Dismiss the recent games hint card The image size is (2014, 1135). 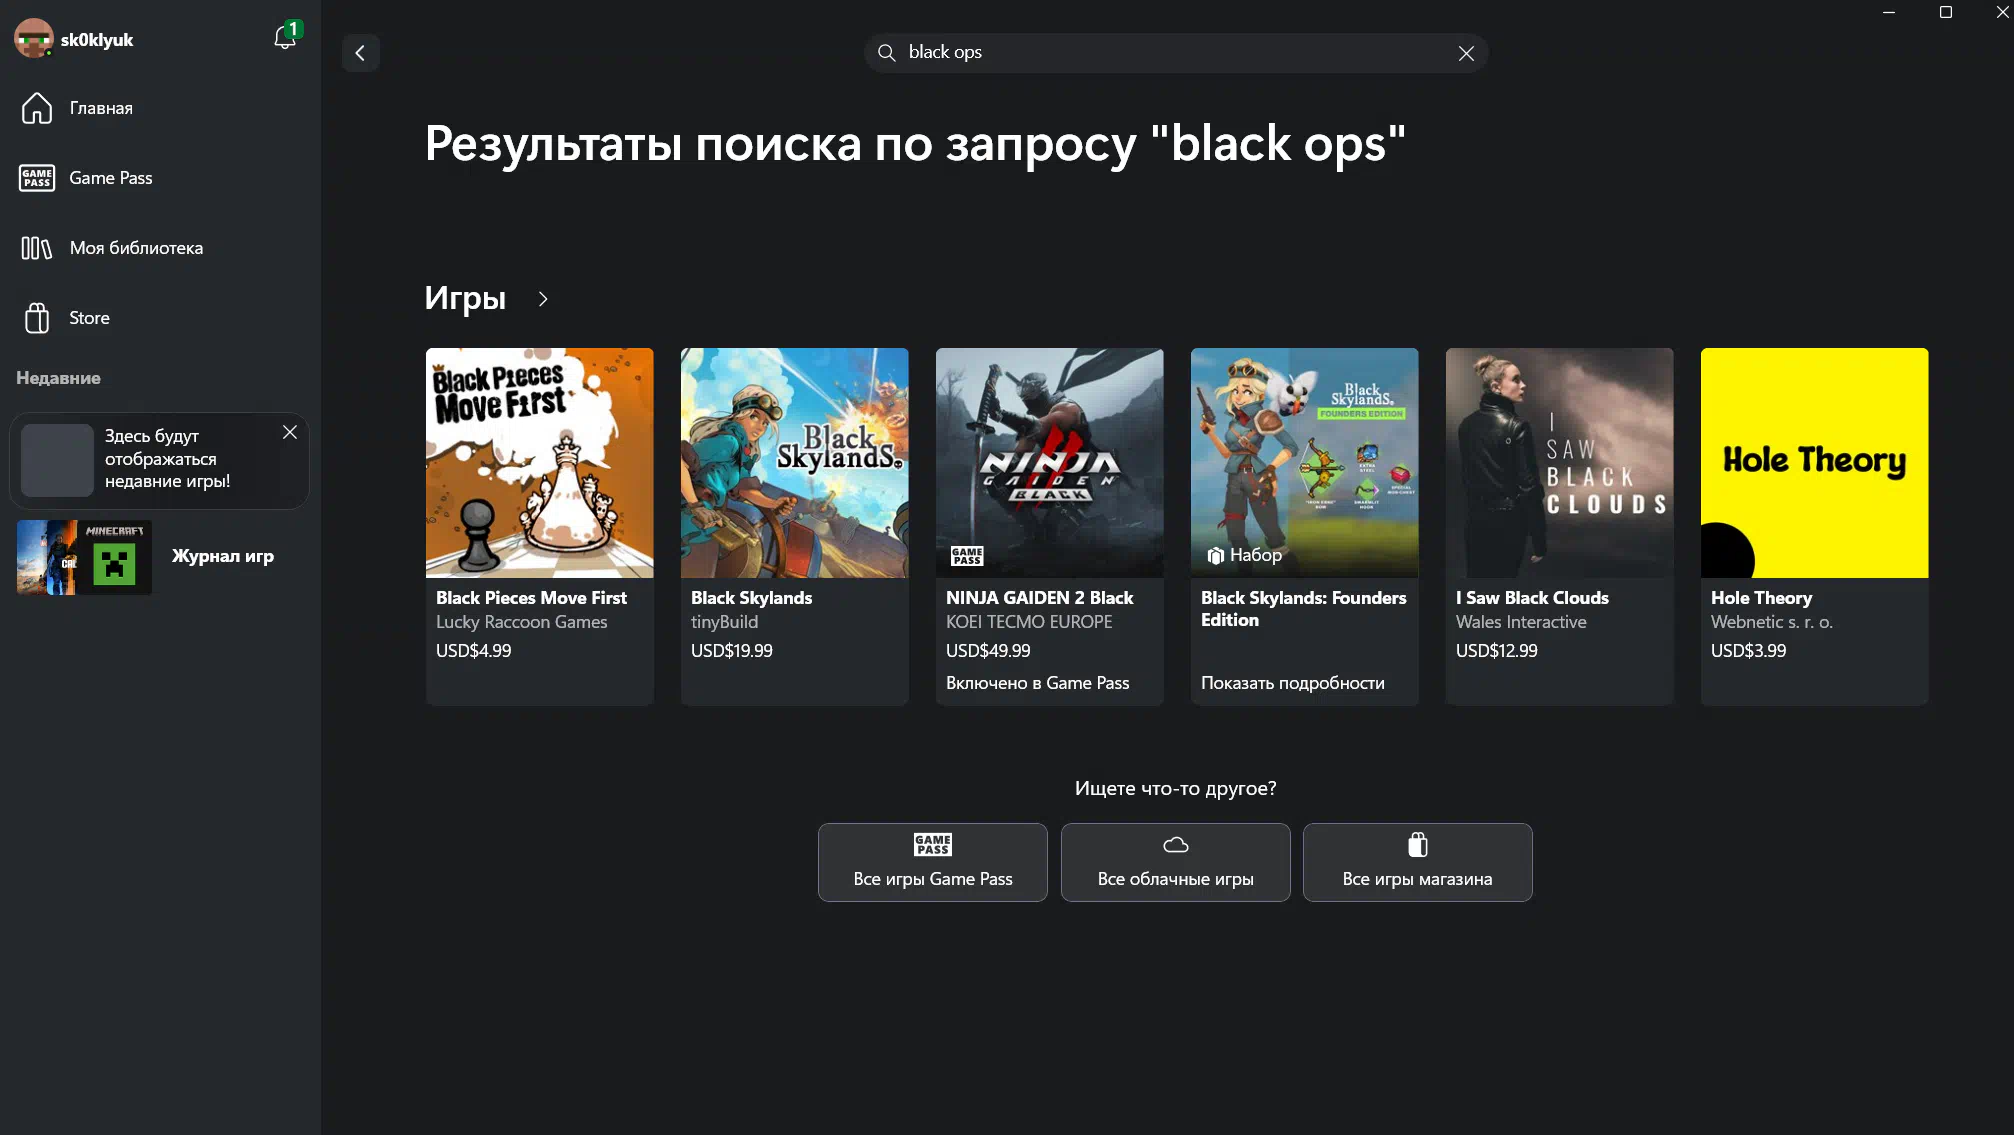coord(290,432)
